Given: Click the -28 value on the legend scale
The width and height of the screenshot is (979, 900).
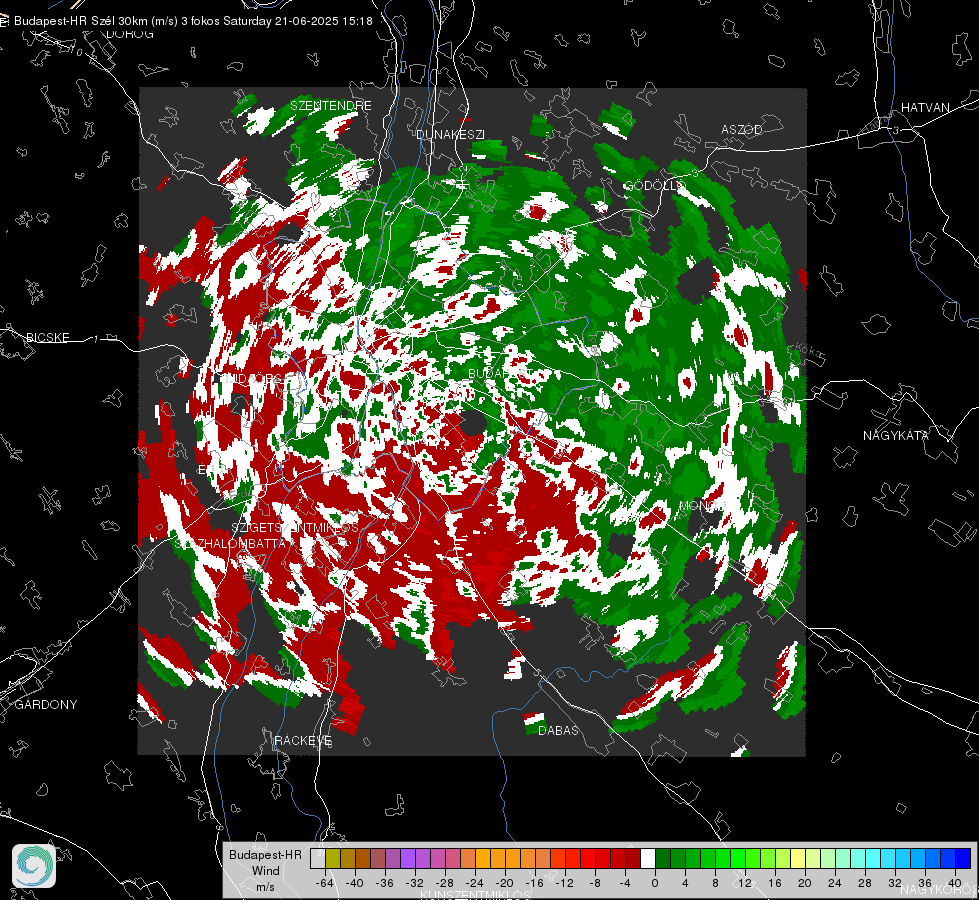Looking at the screenshot, I should [445, 883].
